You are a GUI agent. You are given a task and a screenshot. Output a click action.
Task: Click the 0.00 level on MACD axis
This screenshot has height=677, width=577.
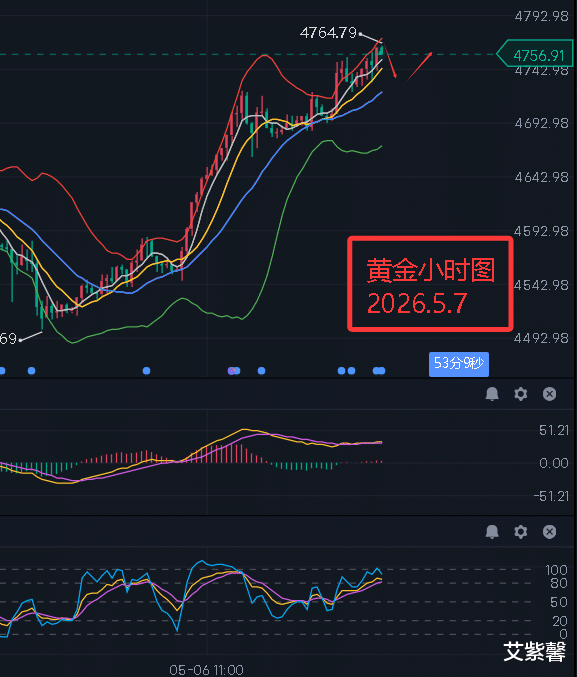554,463
